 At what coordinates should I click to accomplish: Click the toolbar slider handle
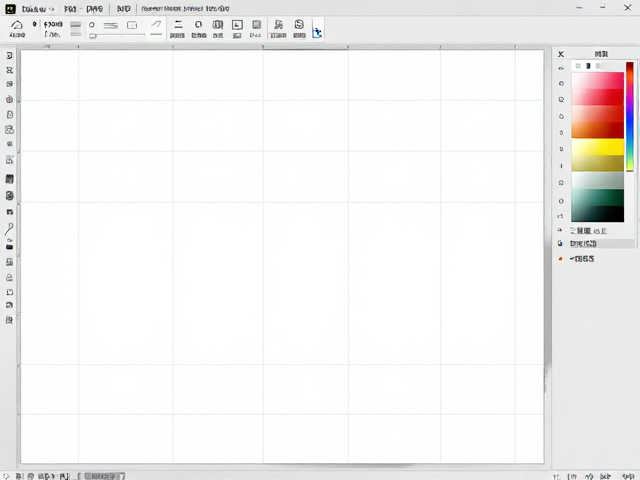pos(93,36)
